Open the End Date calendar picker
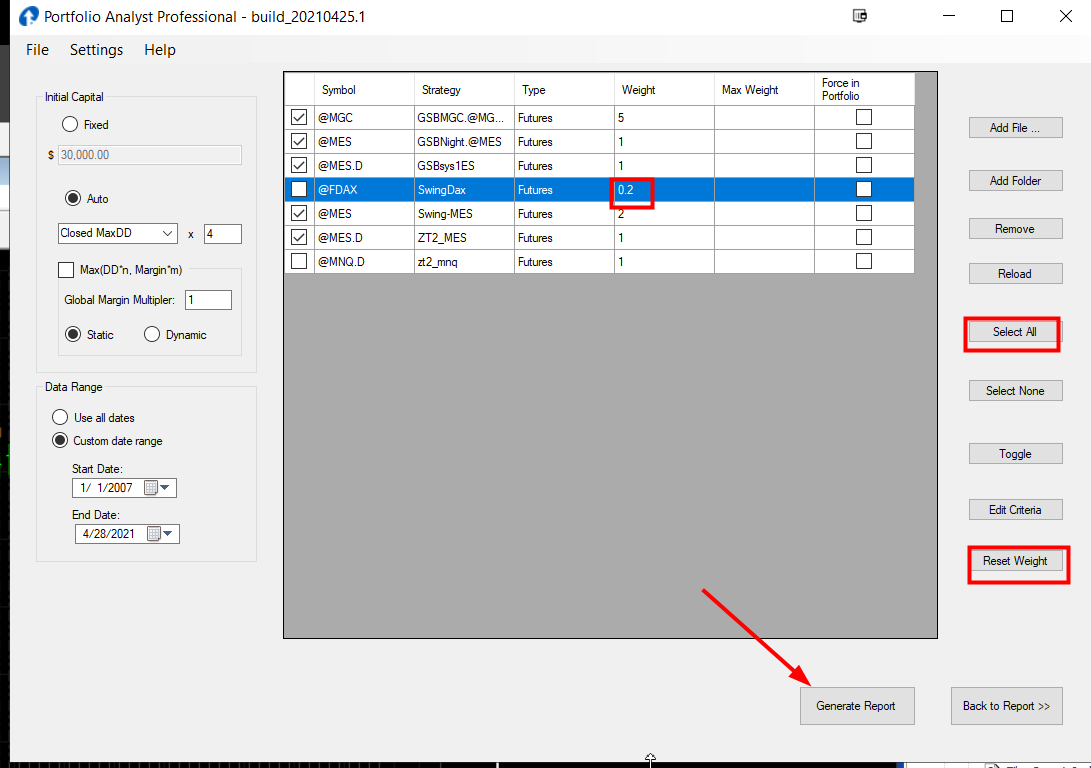The width and height of the screenshot is (1091, 768). coord(154,534)
